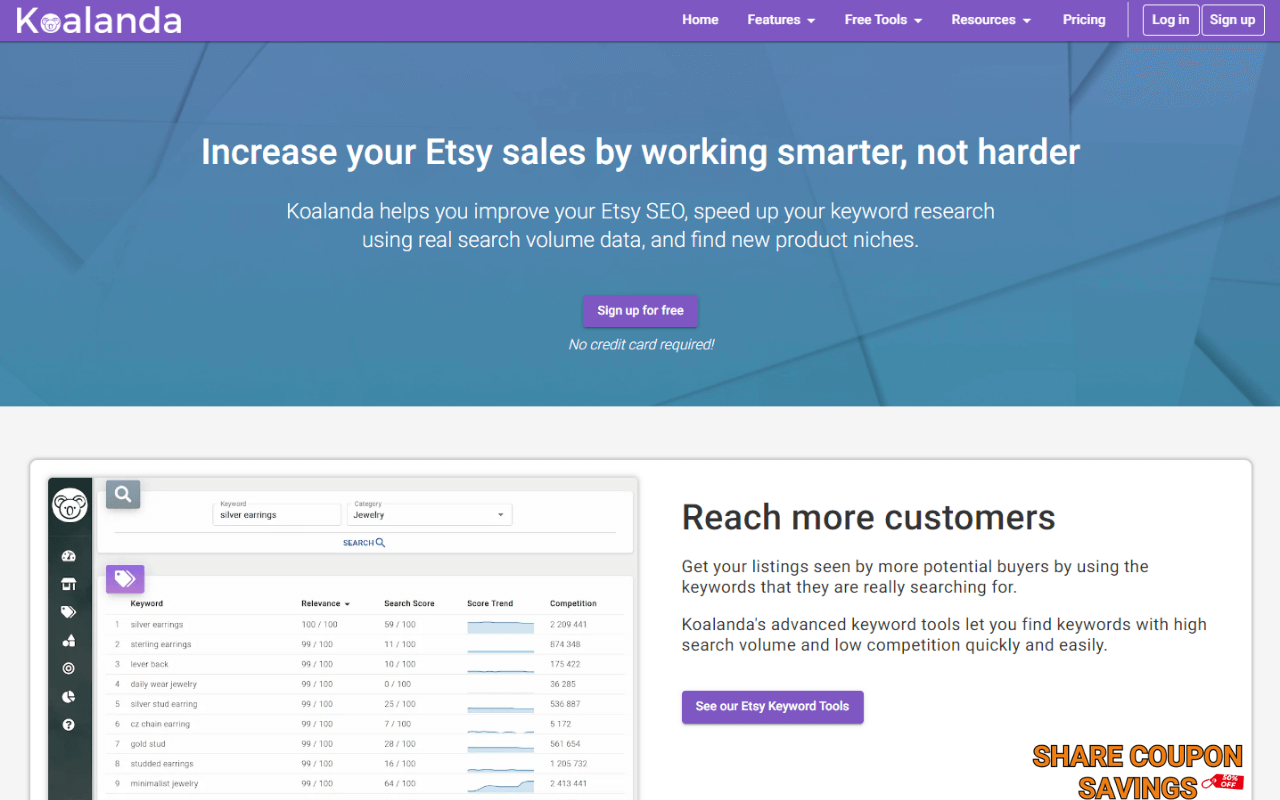Select the 'minimalist jewelry' keyword row
The image size is (1280, 800).
pyautogui.click(x=365, y=784)
